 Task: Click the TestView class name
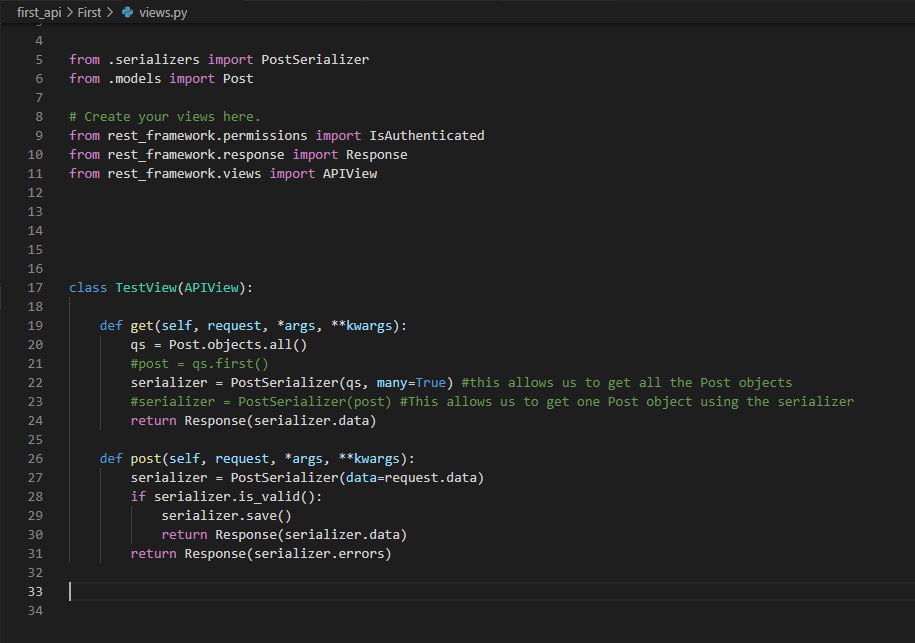145,288
